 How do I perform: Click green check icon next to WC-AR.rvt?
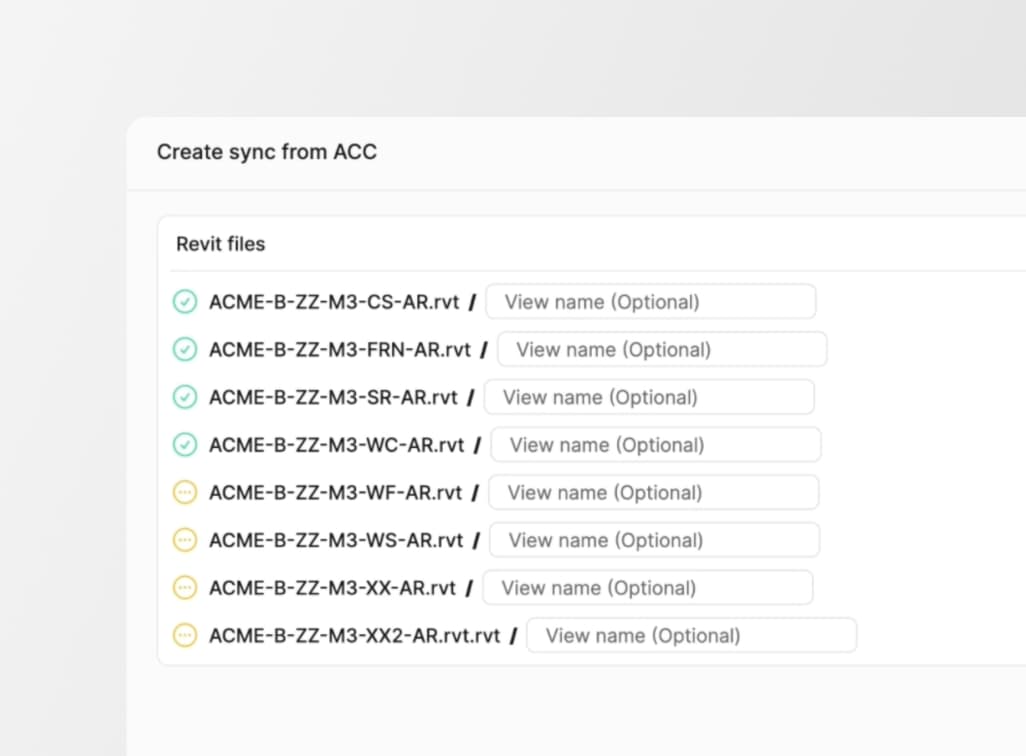point(185,445)
